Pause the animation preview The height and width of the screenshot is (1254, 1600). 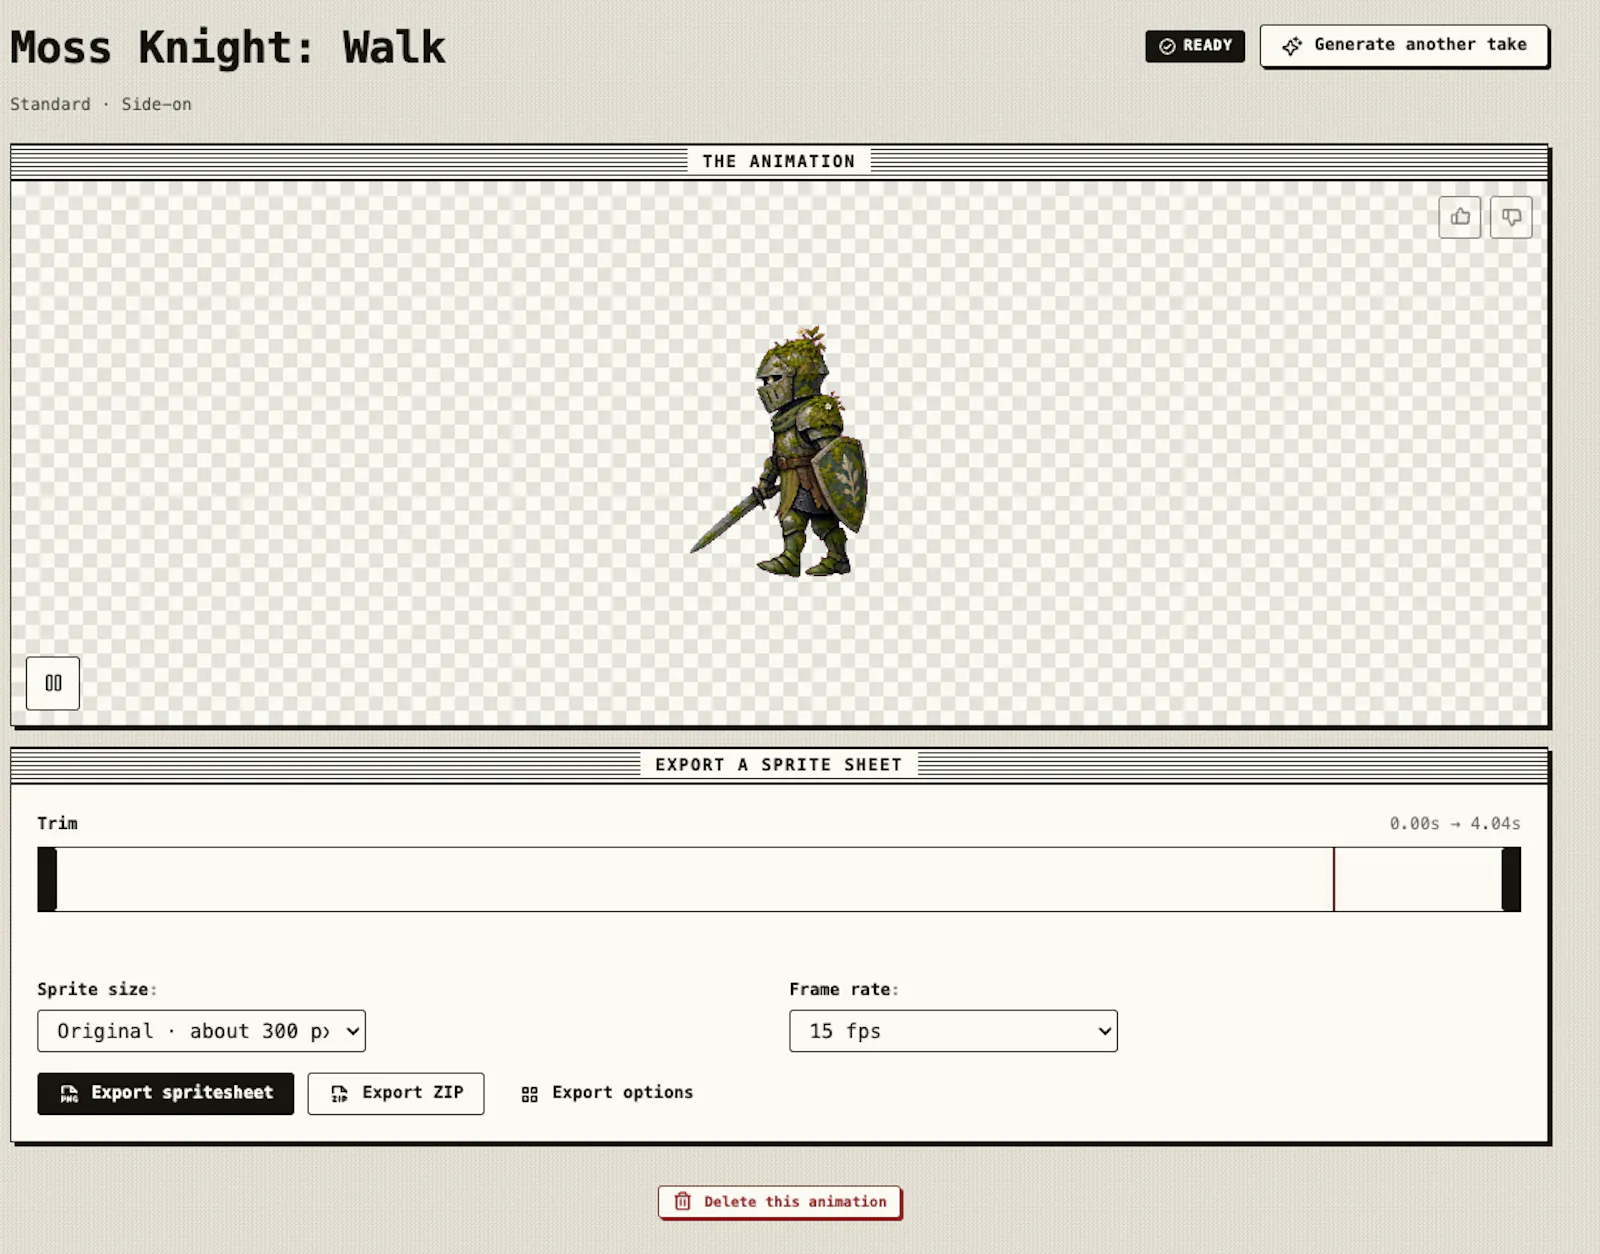53,683
